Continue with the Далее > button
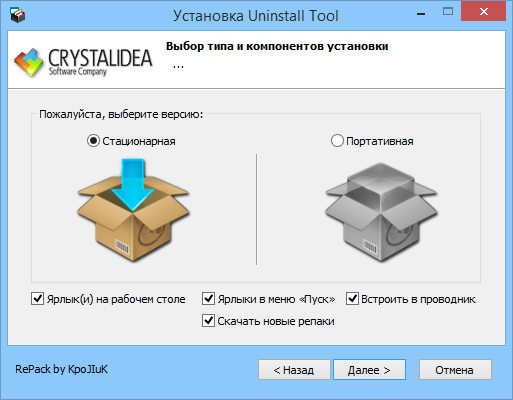Screen dimensions: 513x400 pyautogui.click(x=369, y=370)
